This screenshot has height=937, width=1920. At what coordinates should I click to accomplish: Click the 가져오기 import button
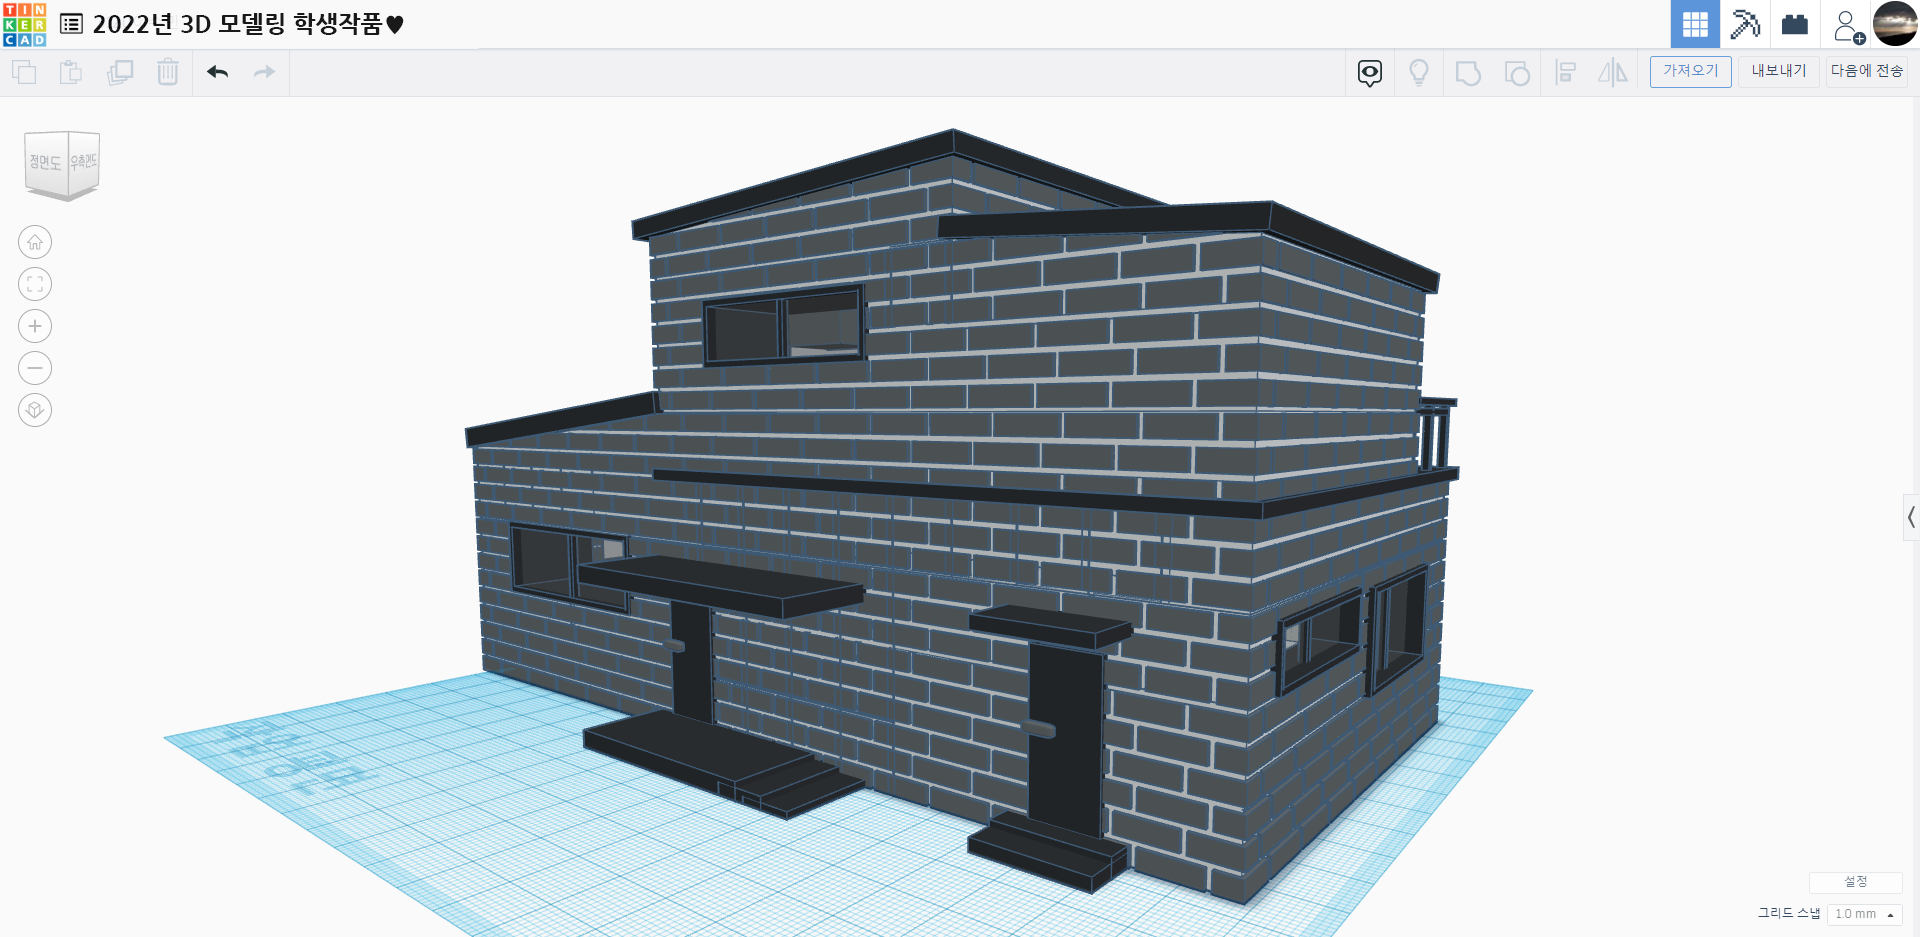[1690, 71]
